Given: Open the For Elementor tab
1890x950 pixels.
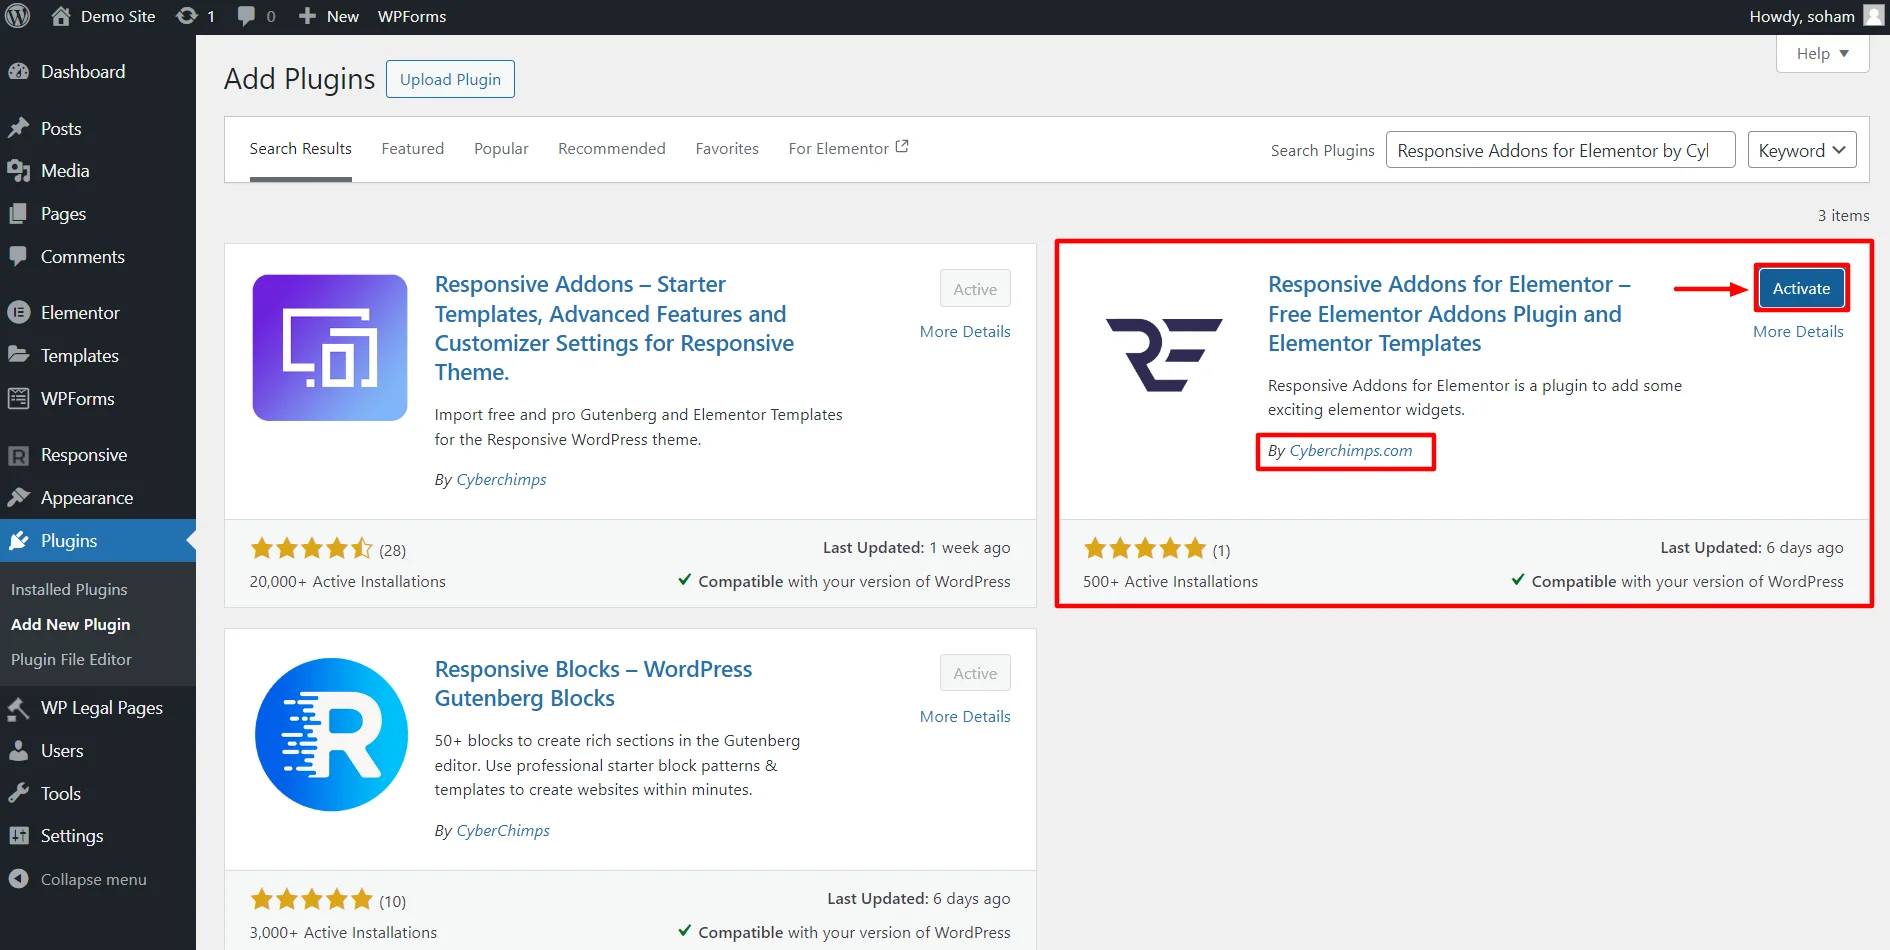Looking at the screenshot, I should (x=848, y=149).
